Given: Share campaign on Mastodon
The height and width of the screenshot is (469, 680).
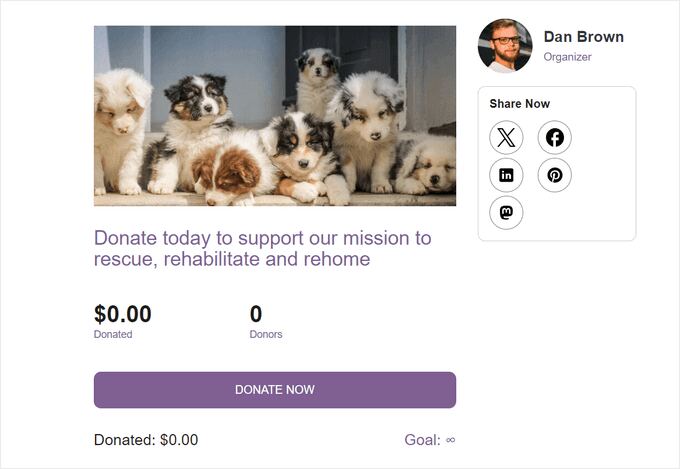Looking at the screenshot, I should click(x=507, y=212).
